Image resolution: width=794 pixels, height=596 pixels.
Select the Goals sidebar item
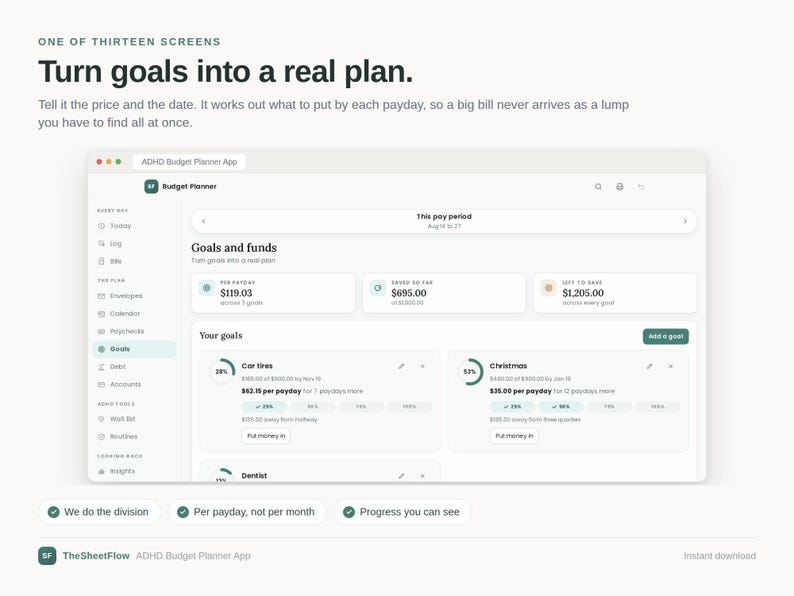click(x=134, y=349)
